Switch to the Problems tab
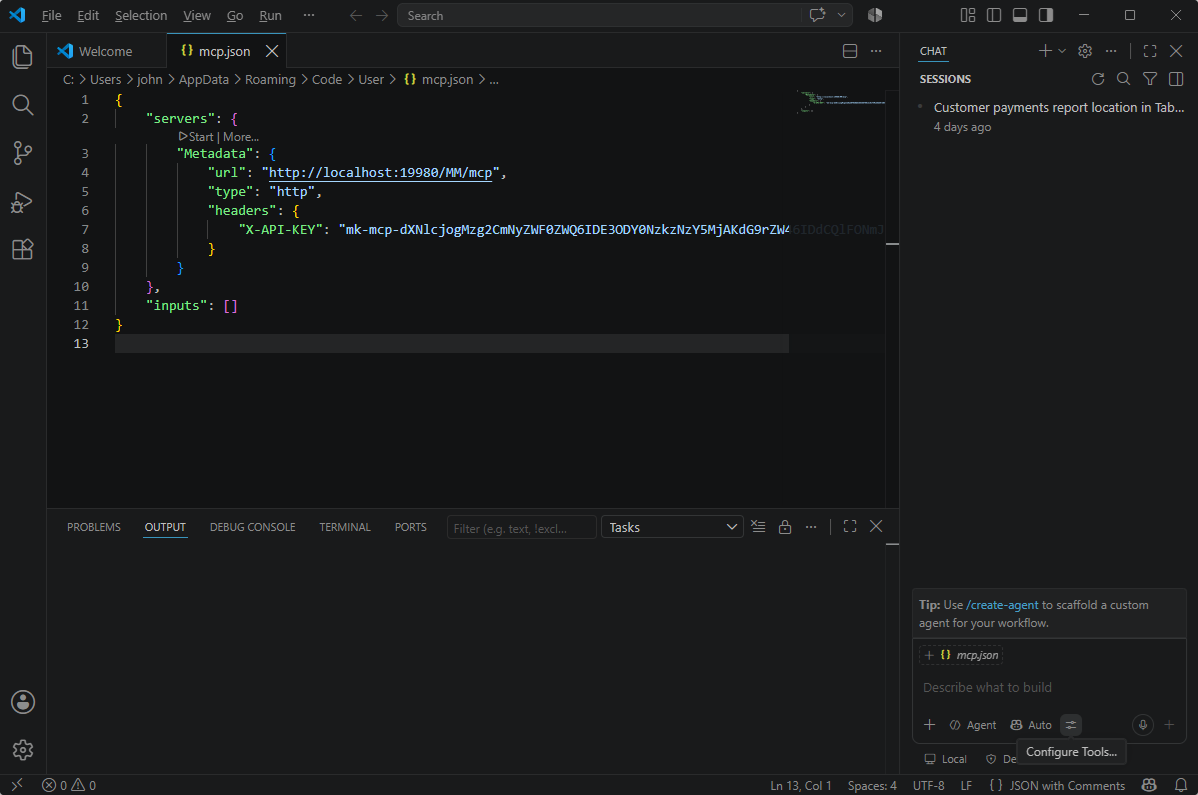Screen dimensions: 1198x795 pyautogui.click(x=94, y=527)
